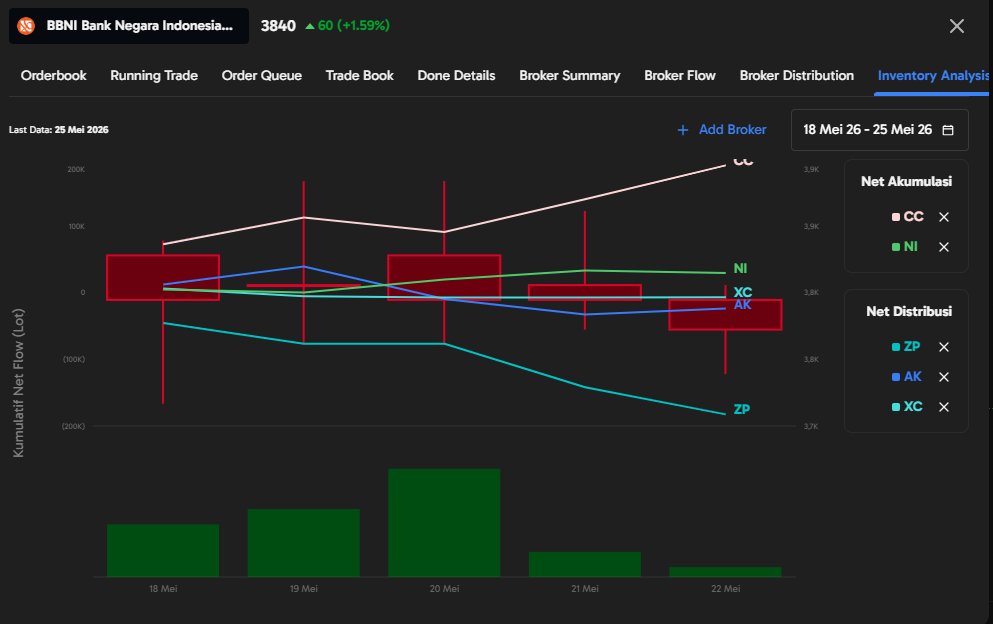Open the Done Details tab

tap(456, 75)
